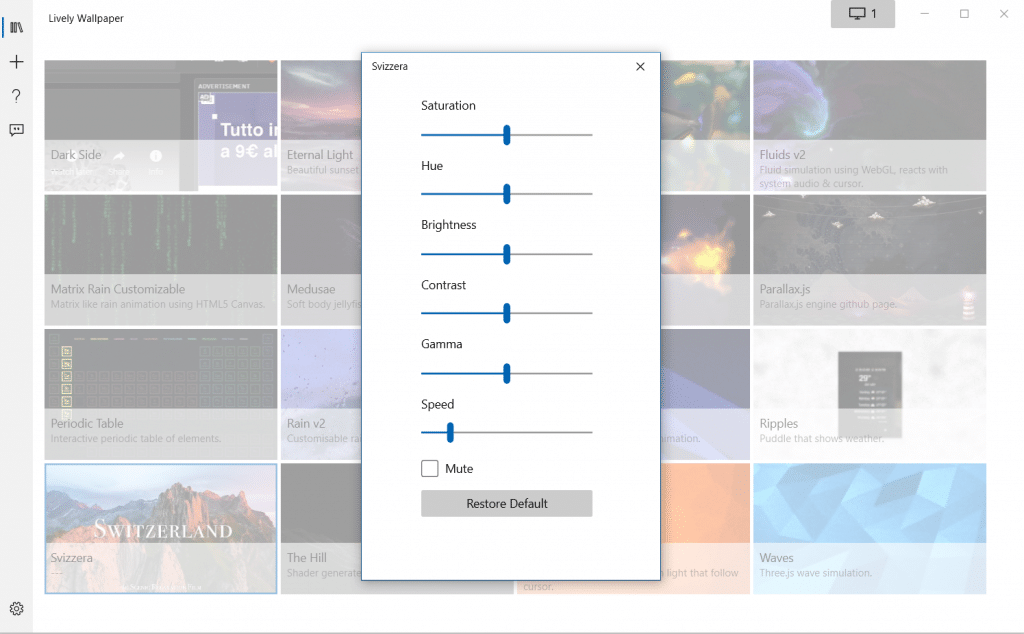Select the Rain v2 wallpaper
Viewport: 1024px width, 634px height.
pos(321,394)
